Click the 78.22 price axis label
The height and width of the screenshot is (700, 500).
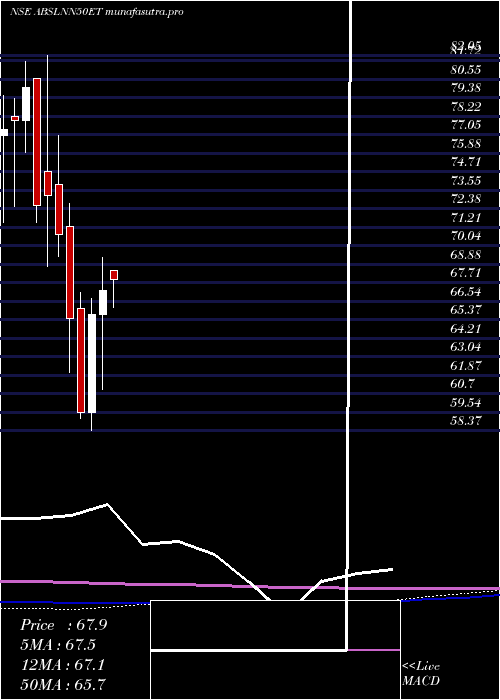[466, 107]
